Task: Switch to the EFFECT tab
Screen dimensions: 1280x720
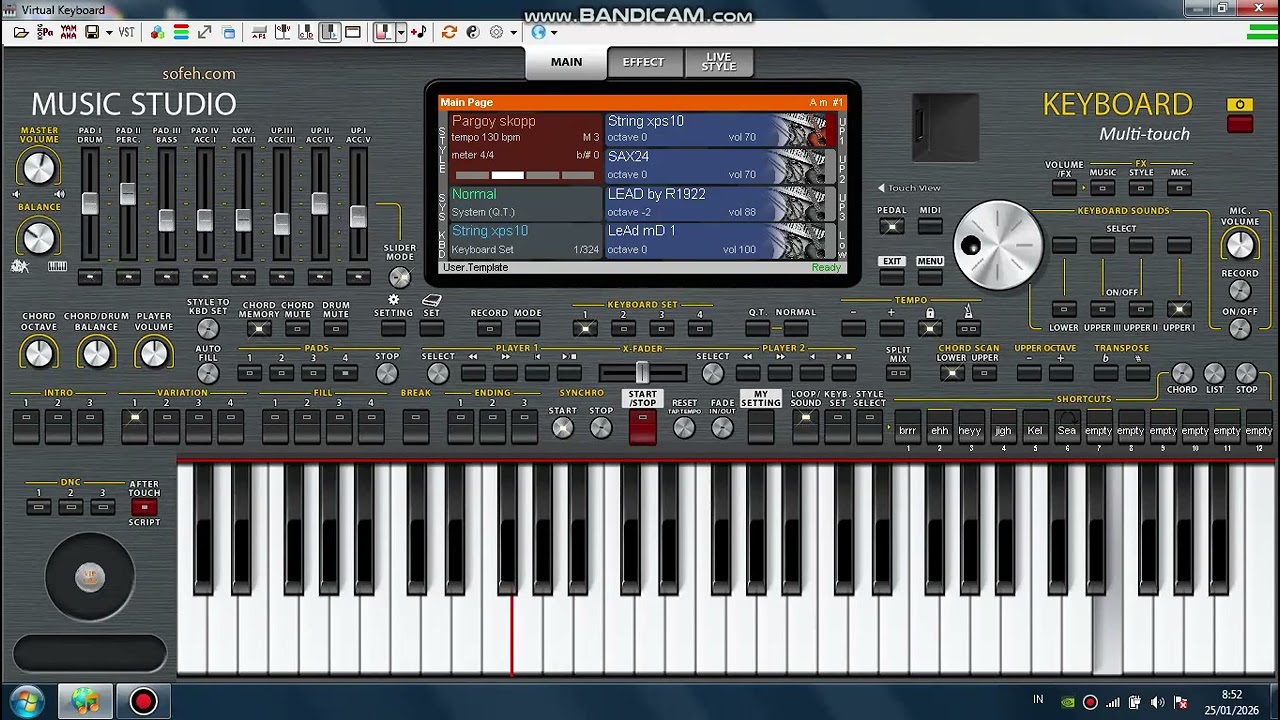Action: tap(643, 62)
